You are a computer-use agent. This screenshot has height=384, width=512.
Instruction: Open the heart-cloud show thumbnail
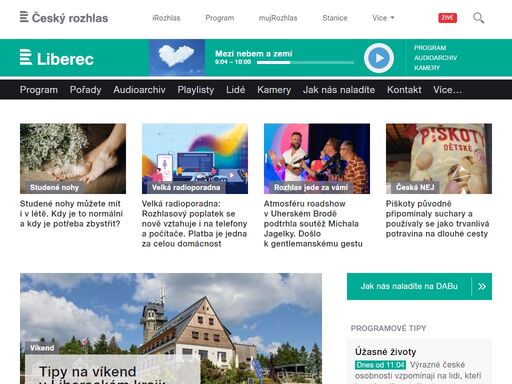177,58
